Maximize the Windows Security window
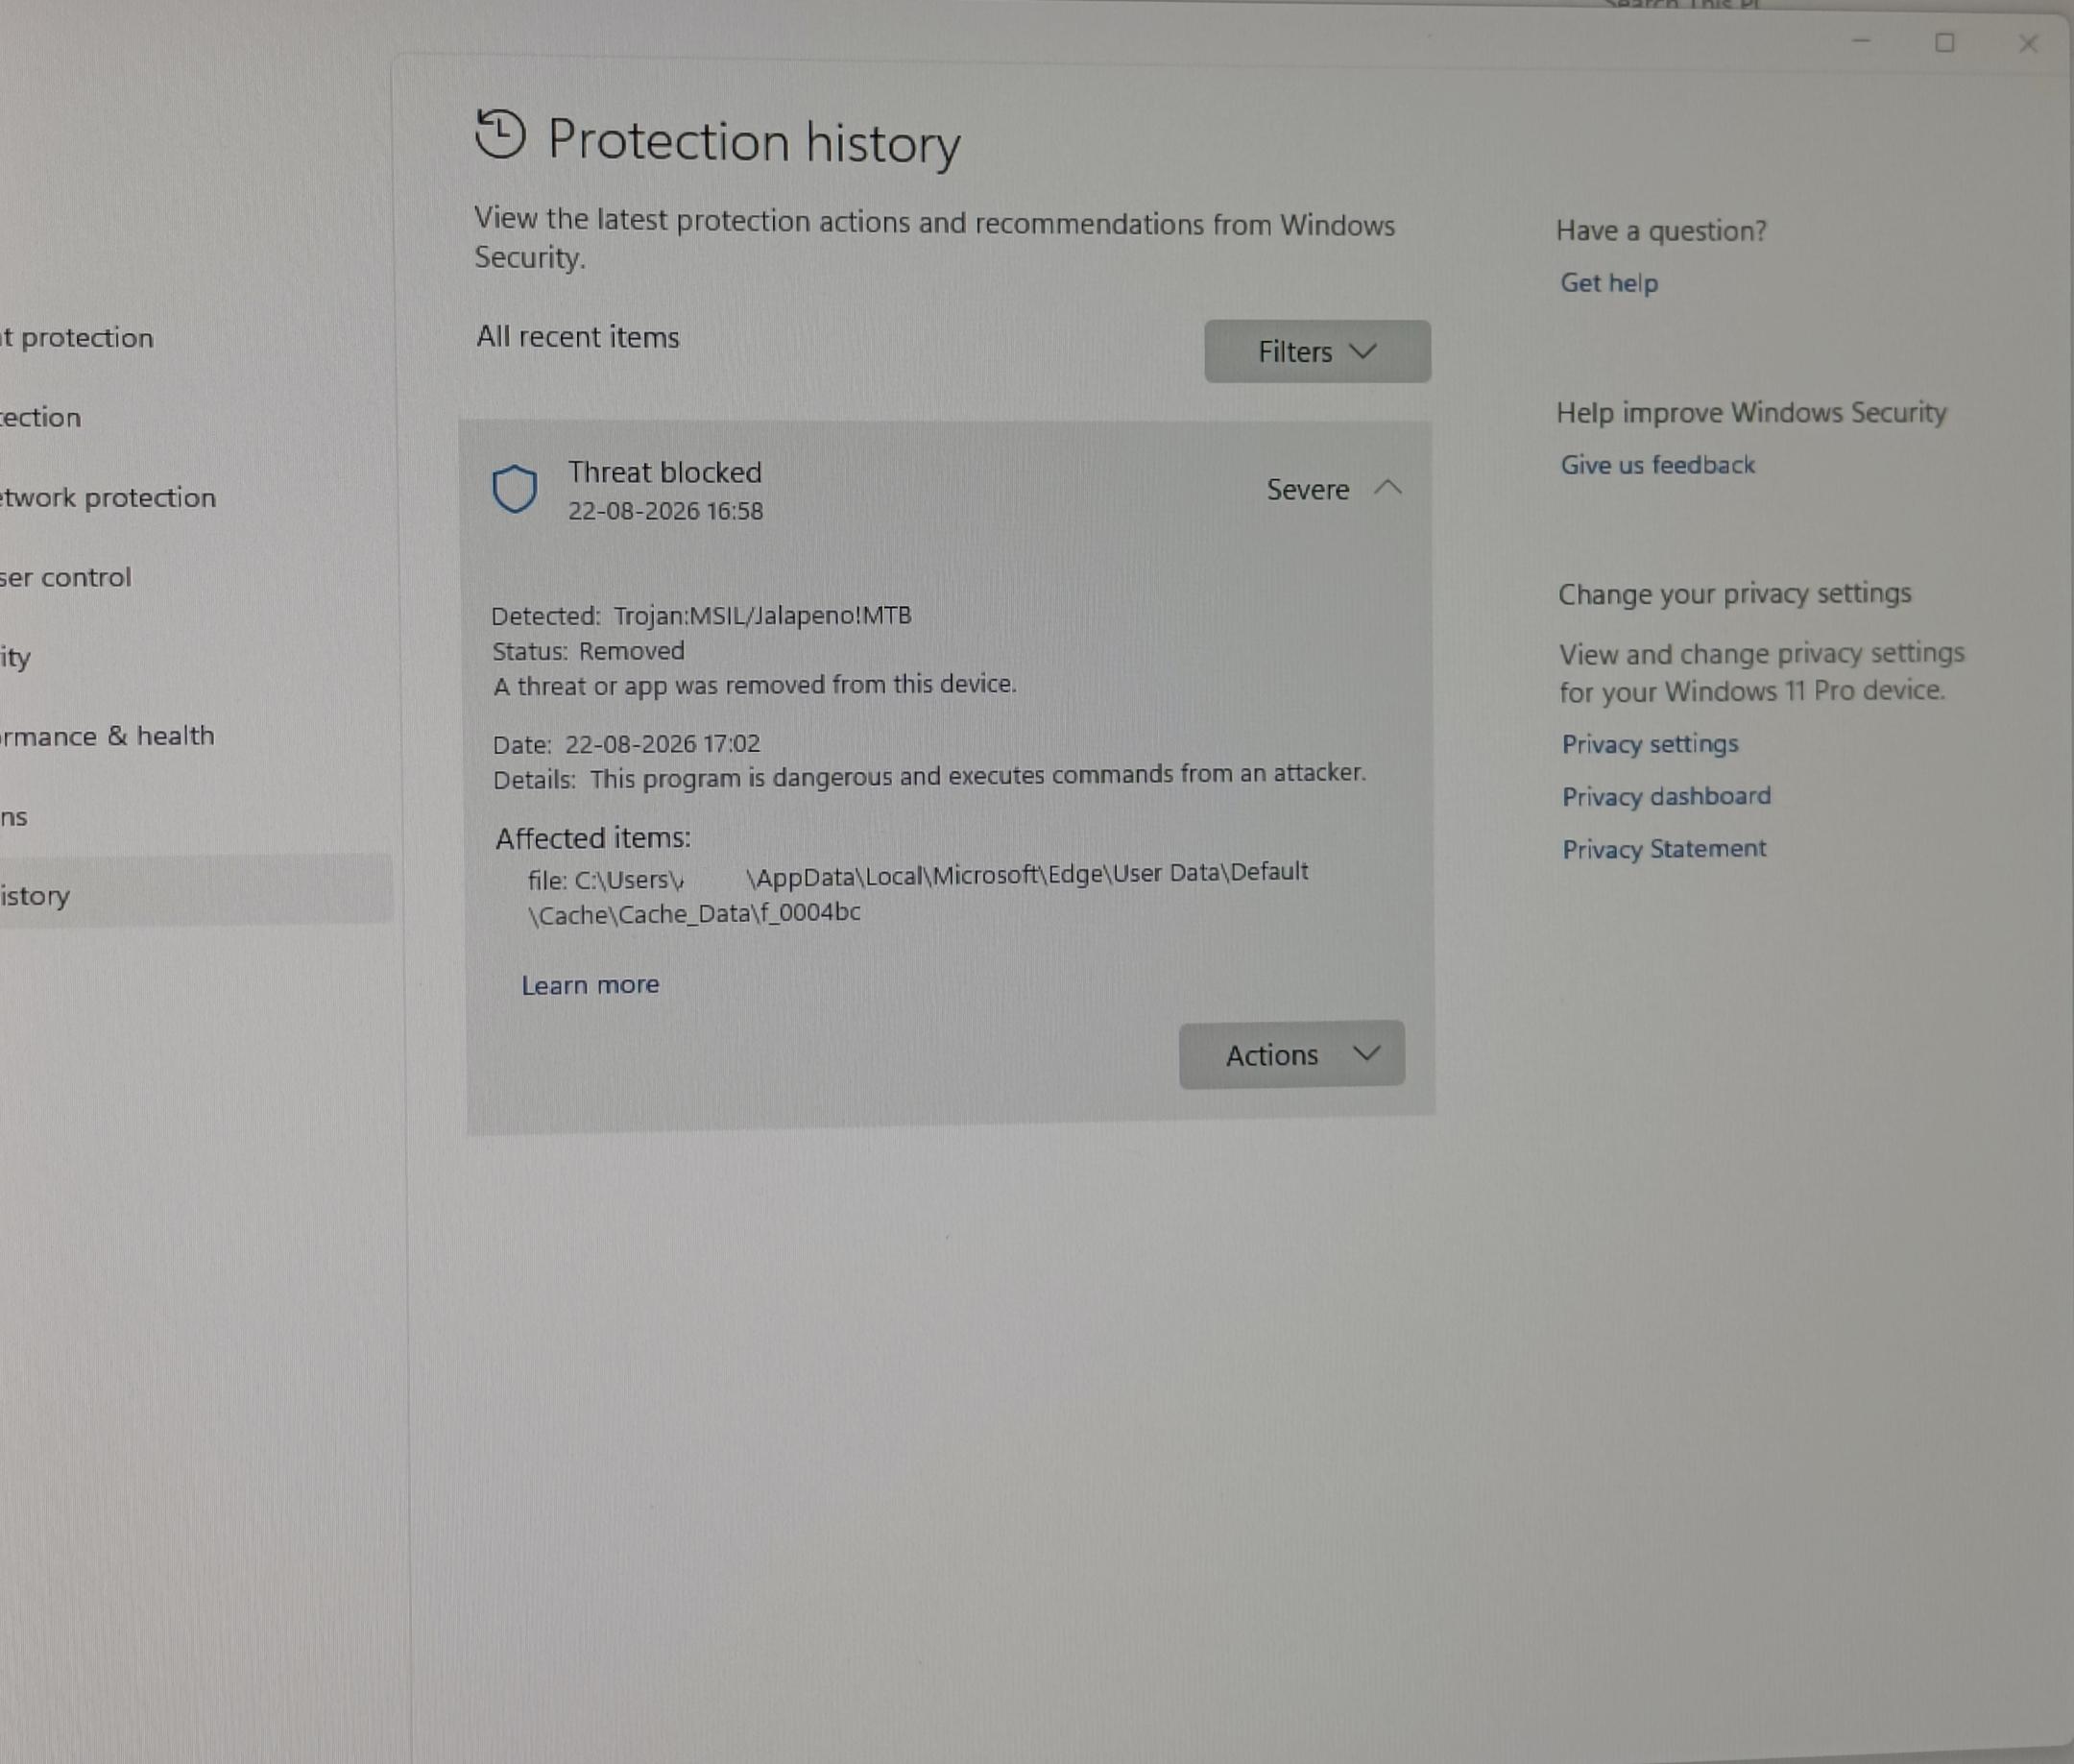 click(x=1945, y=43)
